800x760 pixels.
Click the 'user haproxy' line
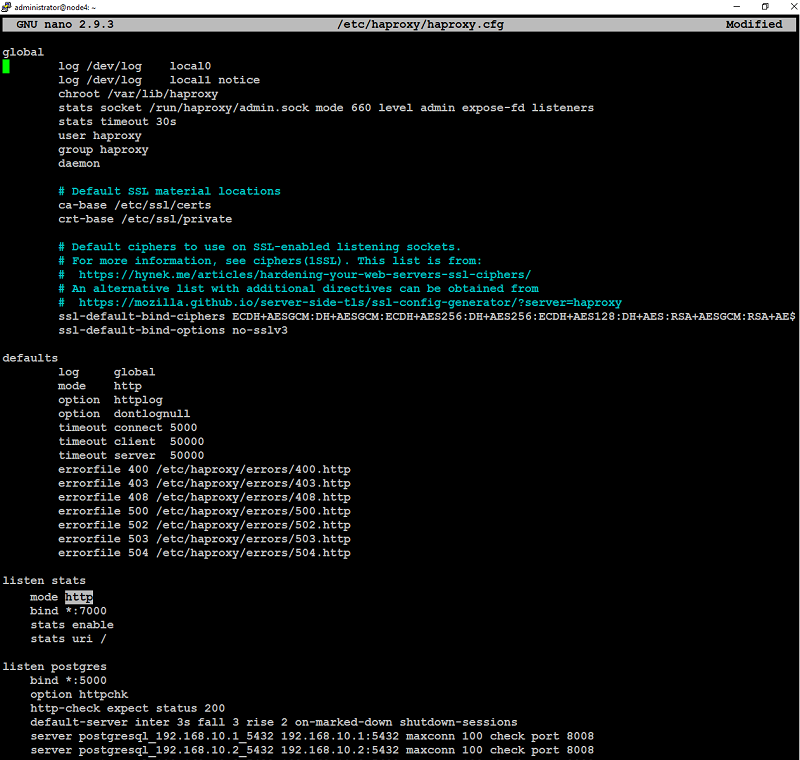point(99,136)
